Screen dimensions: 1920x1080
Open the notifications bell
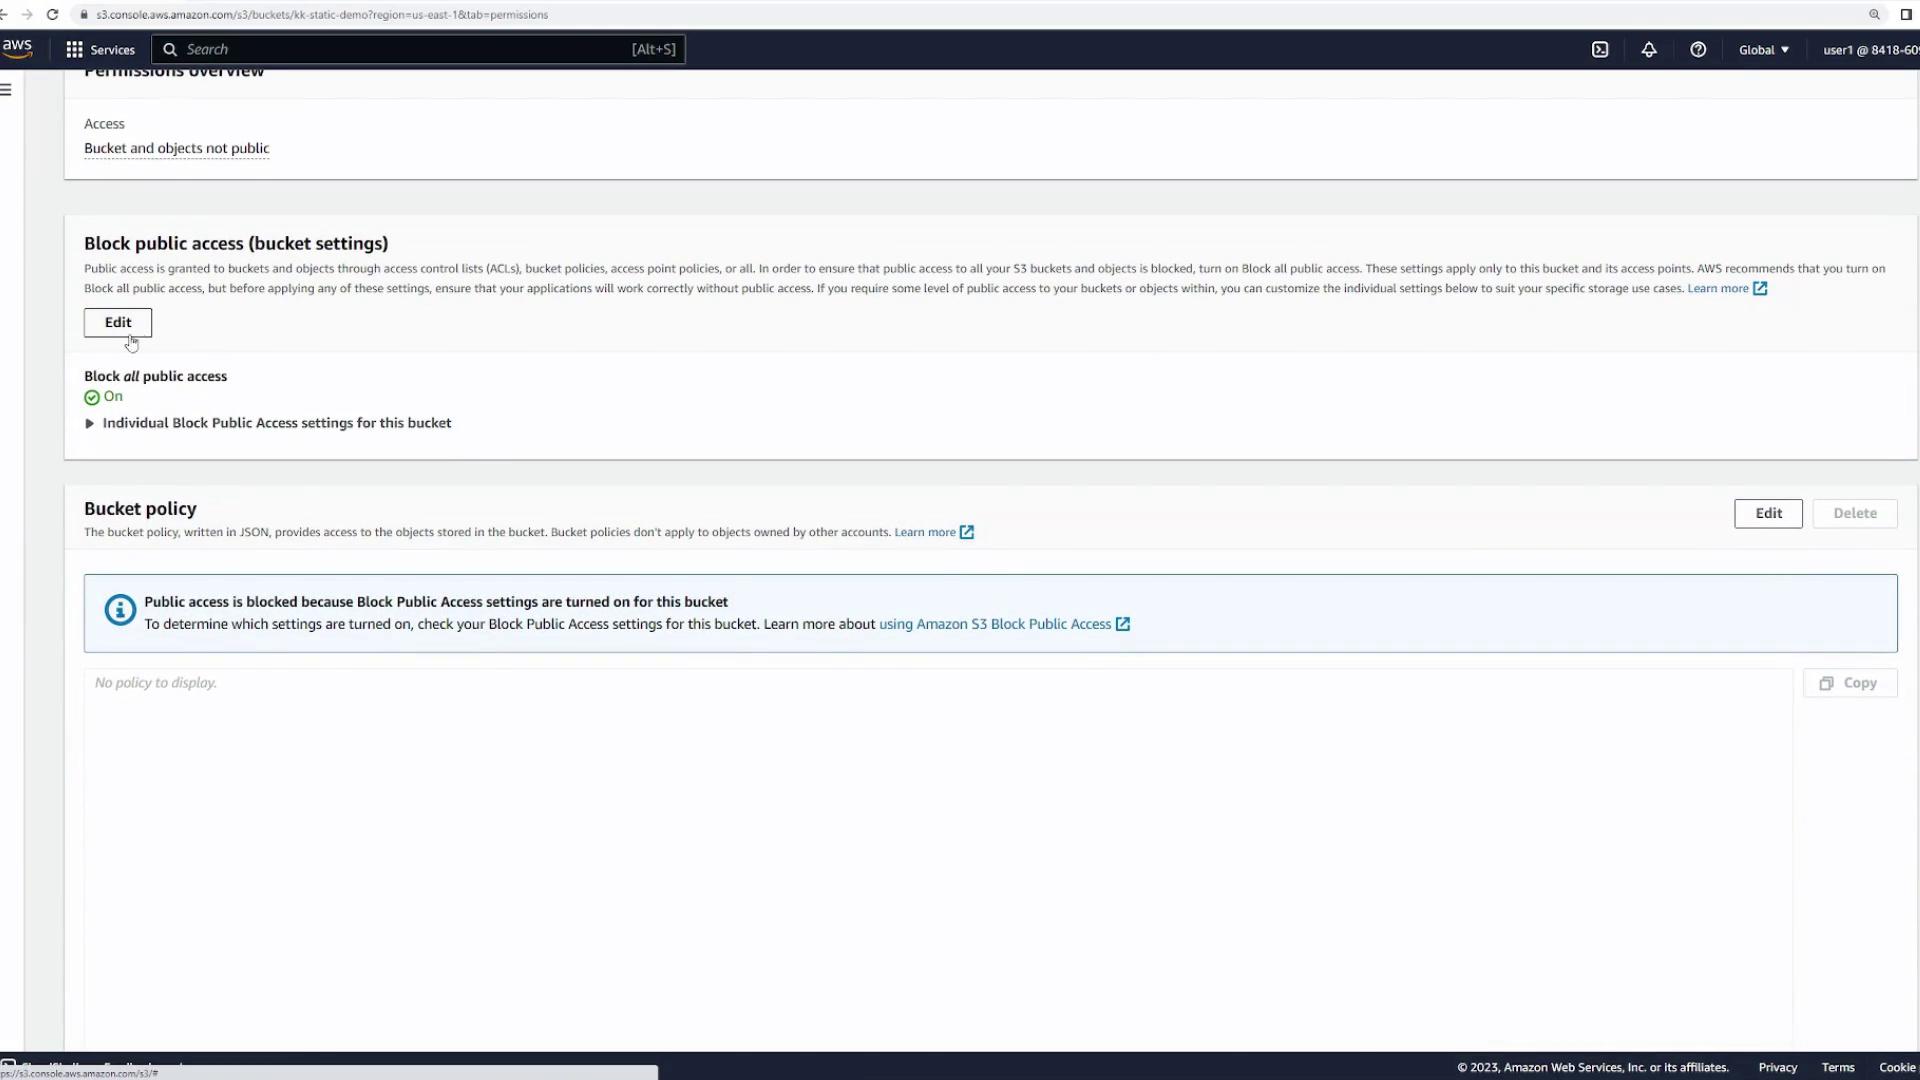tap(1649, 50)
